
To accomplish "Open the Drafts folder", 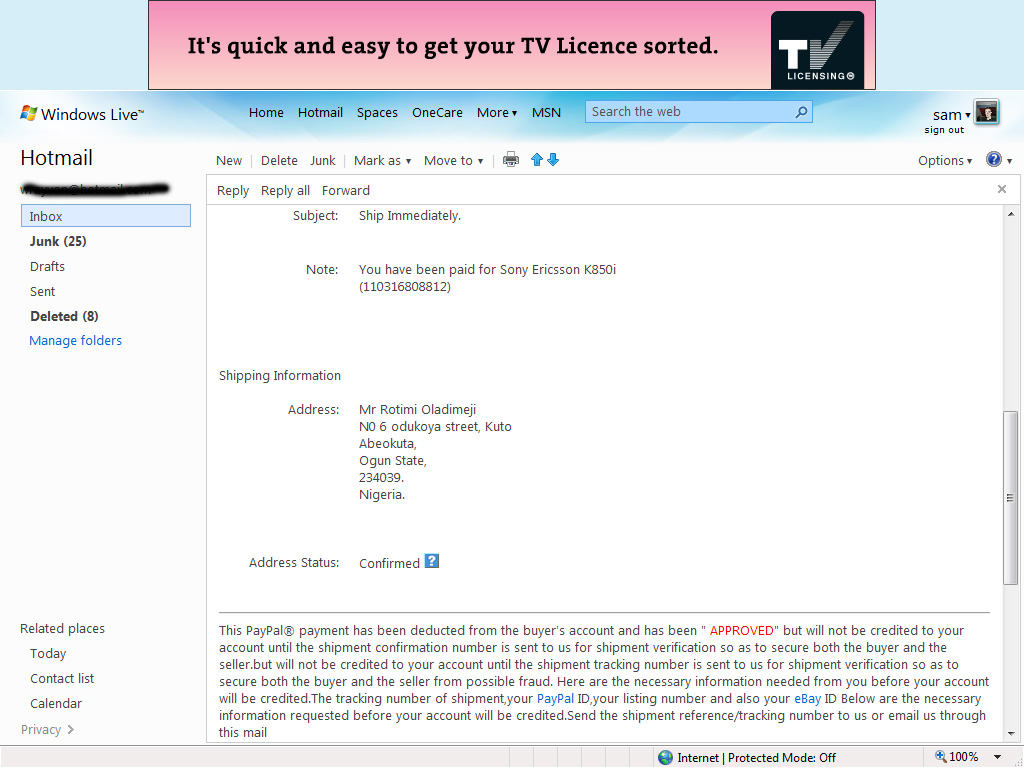I will coord(47,266).
